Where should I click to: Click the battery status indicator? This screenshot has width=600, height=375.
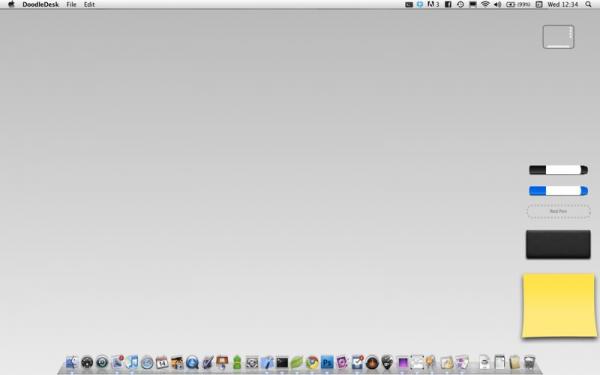coord(518,5)
